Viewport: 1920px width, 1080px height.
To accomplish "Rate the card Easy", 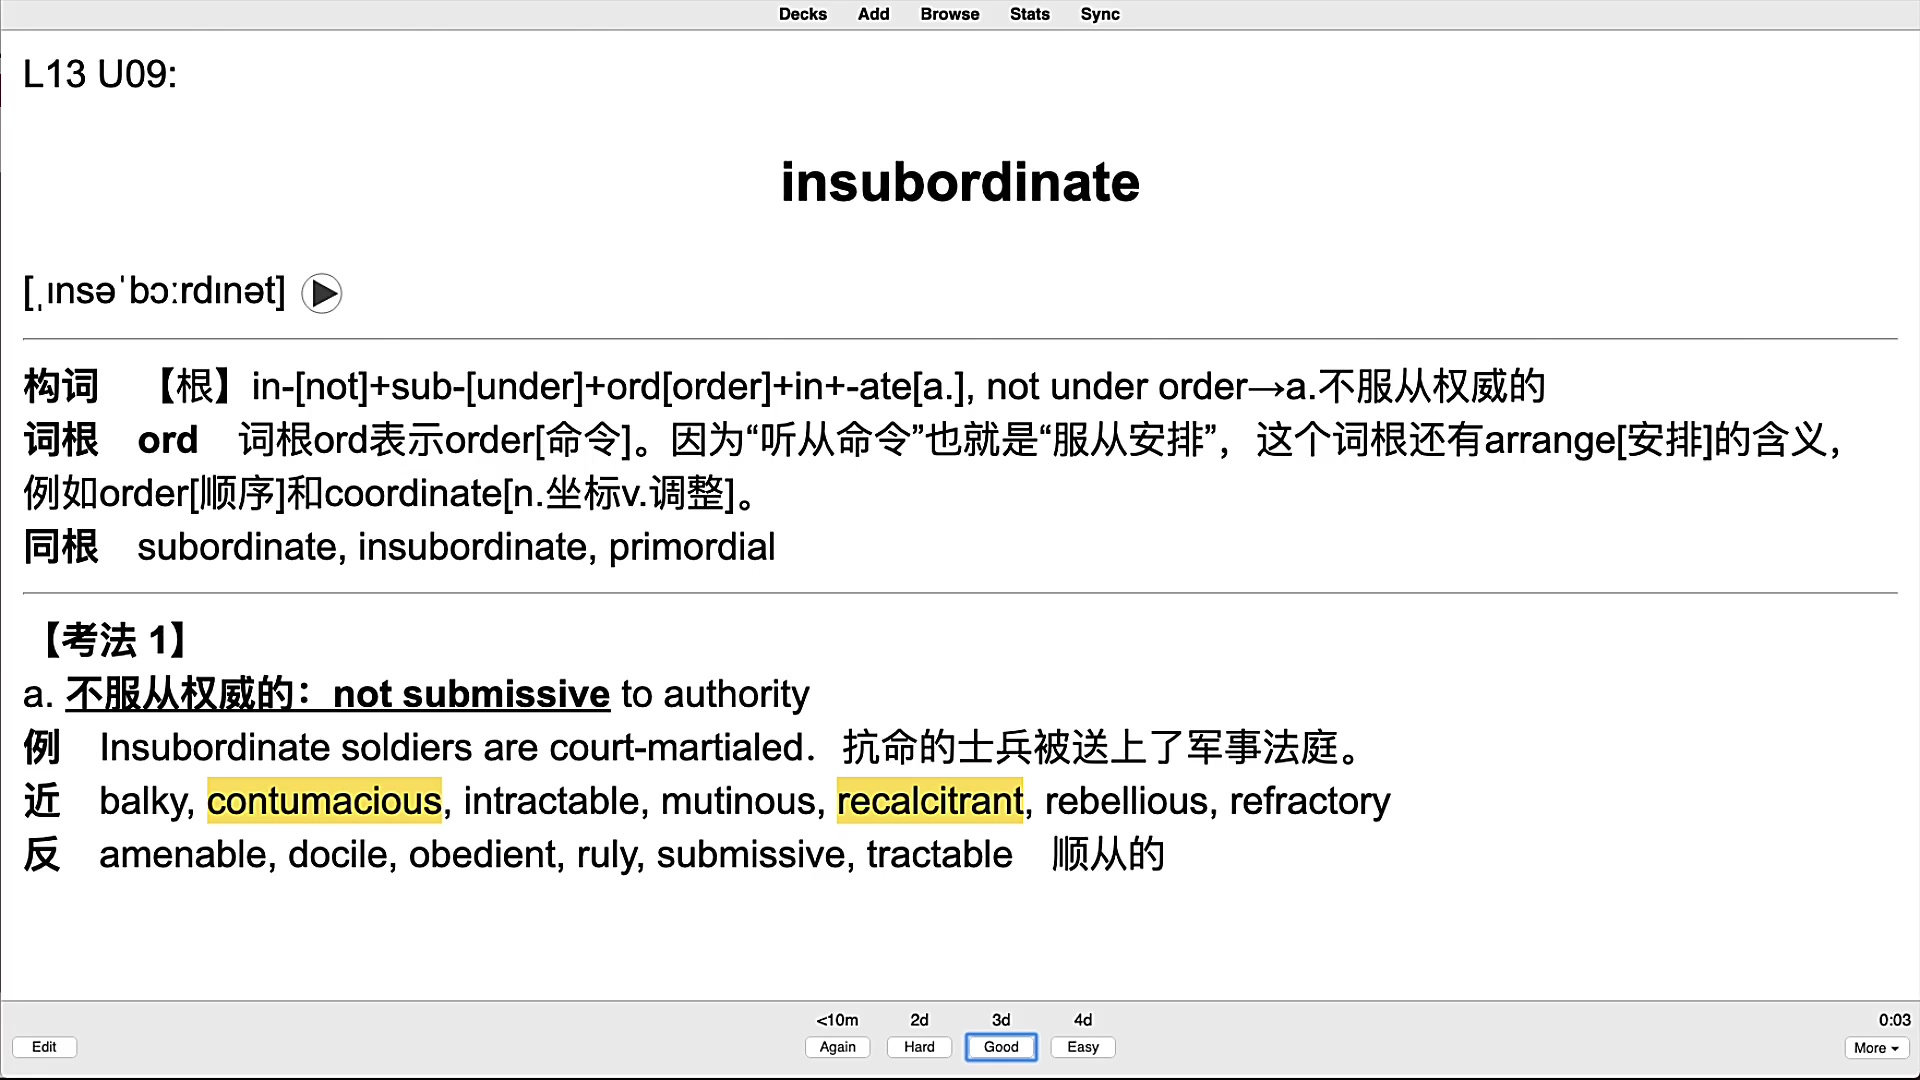I will point(1082,1047).
